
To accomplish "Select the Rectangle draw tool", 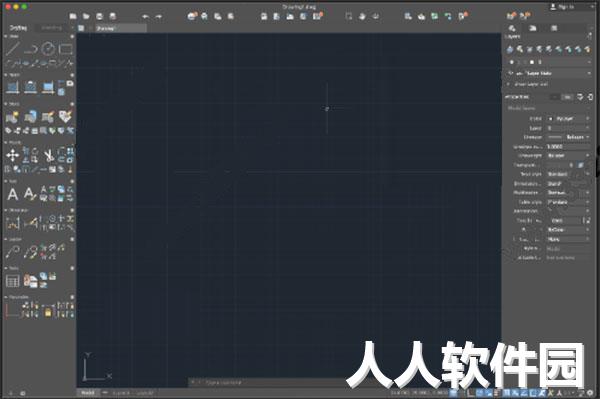I will click(66, 49).
